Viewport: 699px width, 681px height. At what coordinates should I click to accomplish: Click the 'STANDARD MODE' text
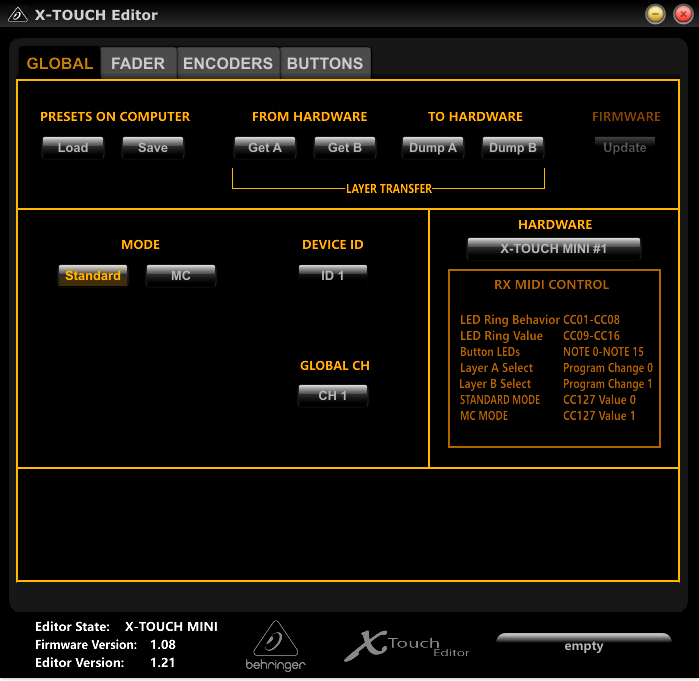[x=500, y=400]
